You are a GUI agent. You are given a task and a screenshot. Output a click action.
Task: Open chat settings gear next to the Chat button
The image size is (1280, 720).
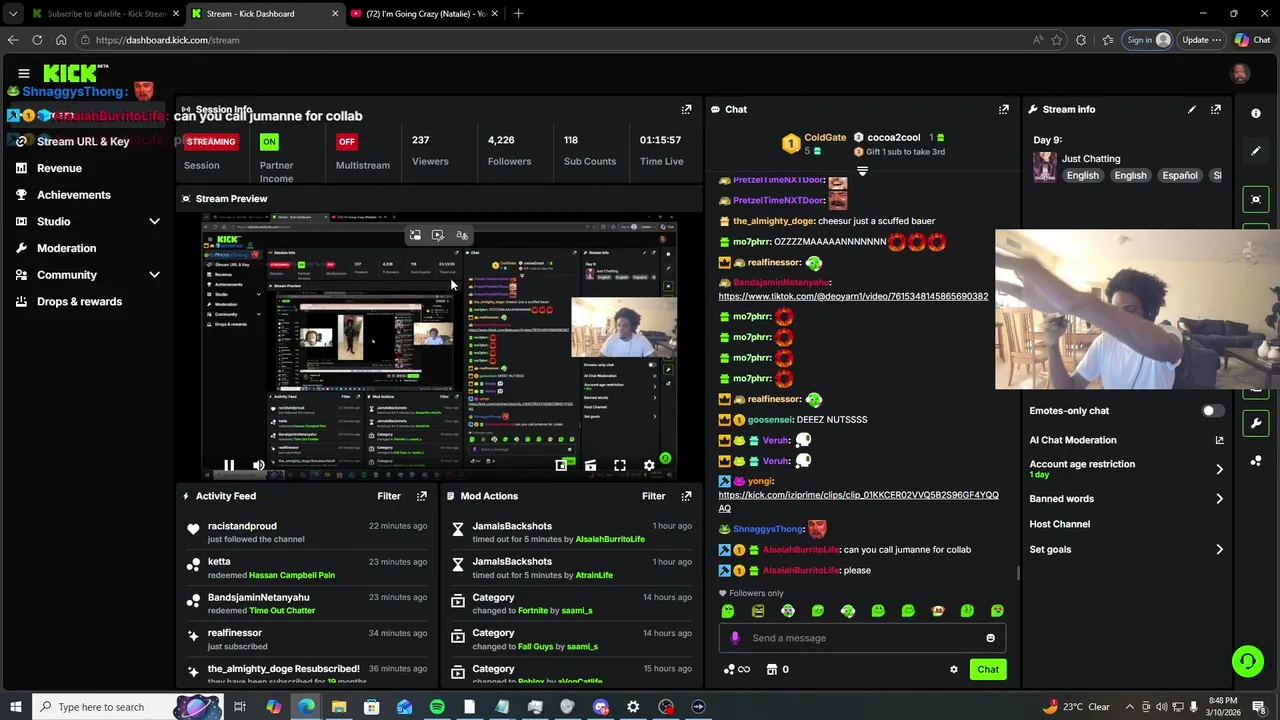(x=953, y=669)
